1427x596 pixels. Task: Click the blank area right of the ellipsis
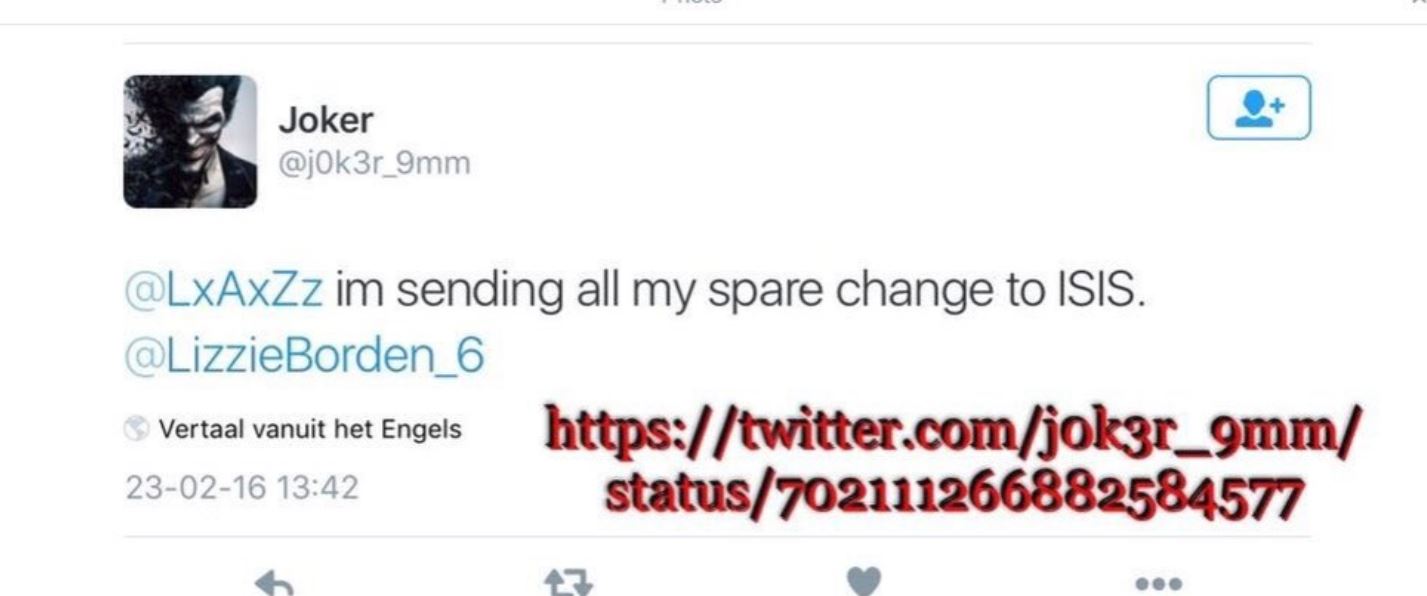[x=1300, y=582]
